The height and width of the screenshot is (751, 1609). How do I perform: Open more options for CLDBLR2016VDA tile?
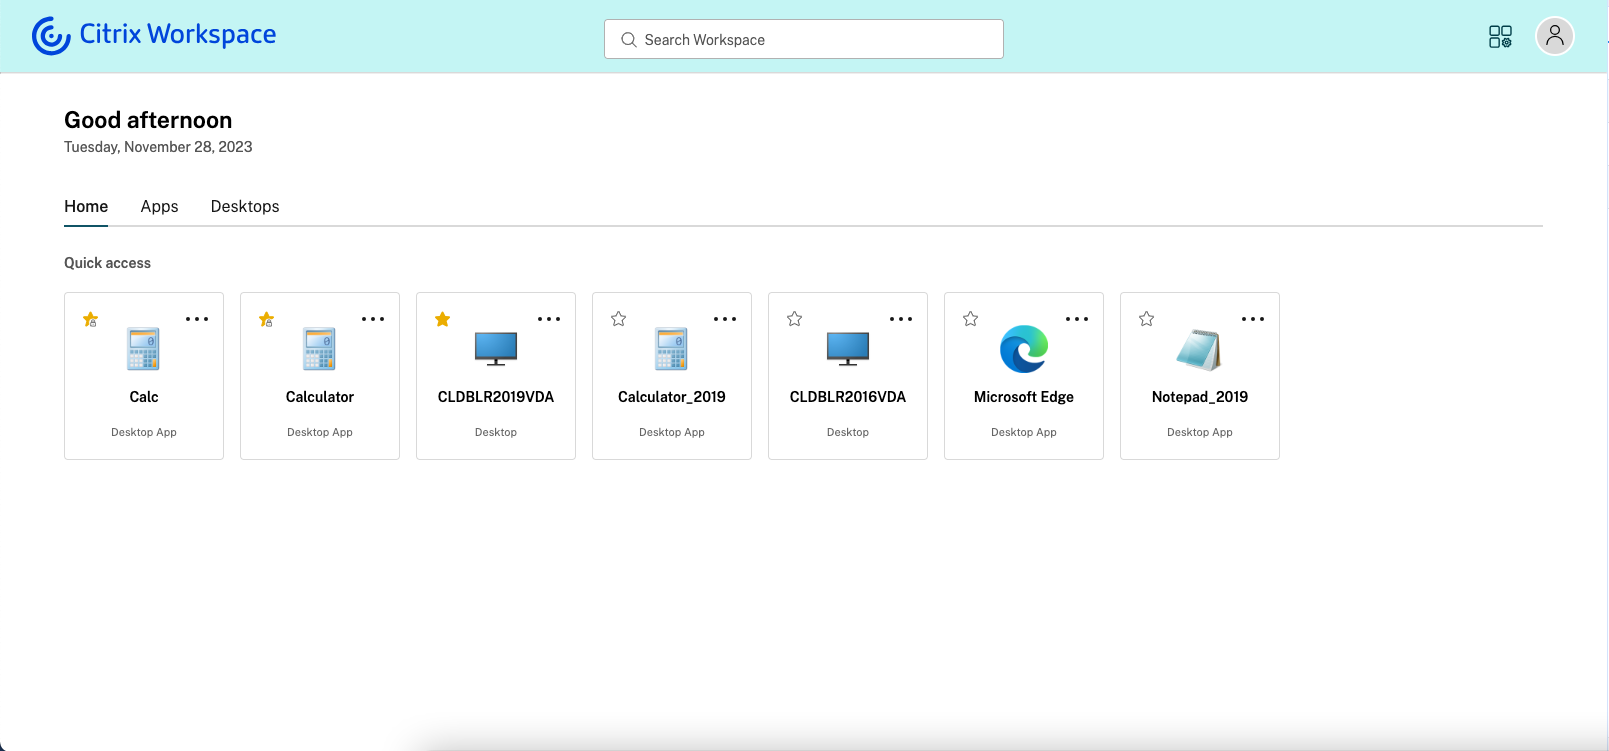tap(901, 319)
